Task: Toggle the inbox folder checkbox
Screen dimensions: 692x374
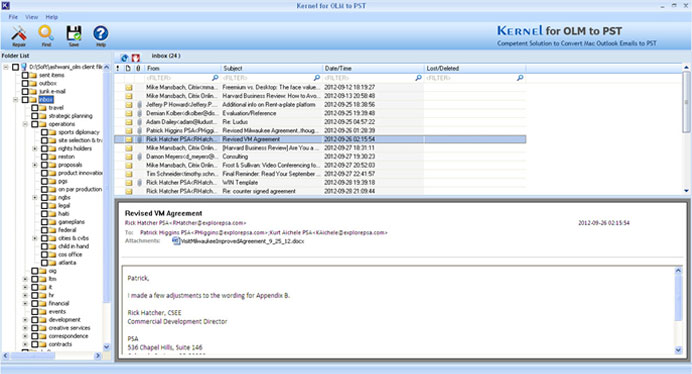Action: coord(25,100)
